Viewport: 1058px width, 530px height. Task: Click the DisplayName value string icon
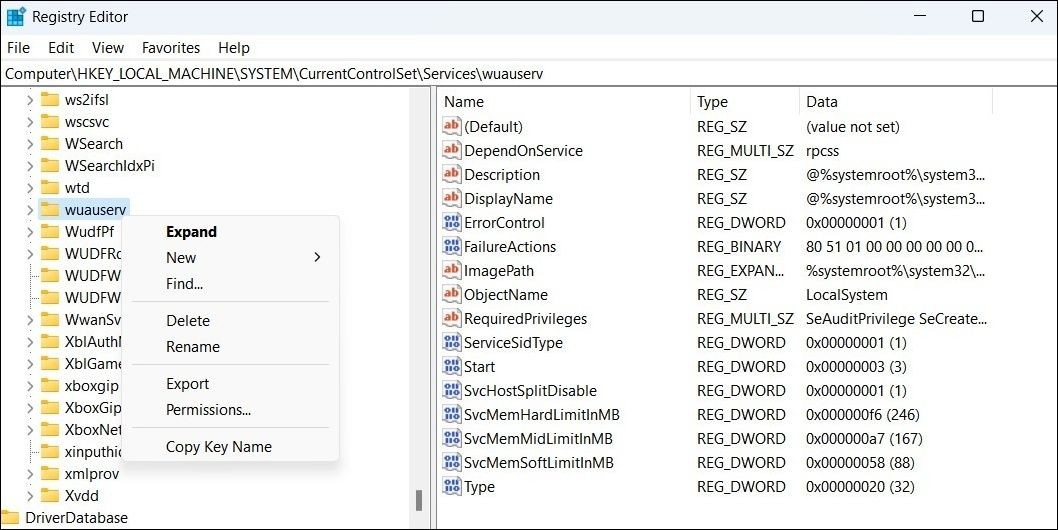point(451,198)
